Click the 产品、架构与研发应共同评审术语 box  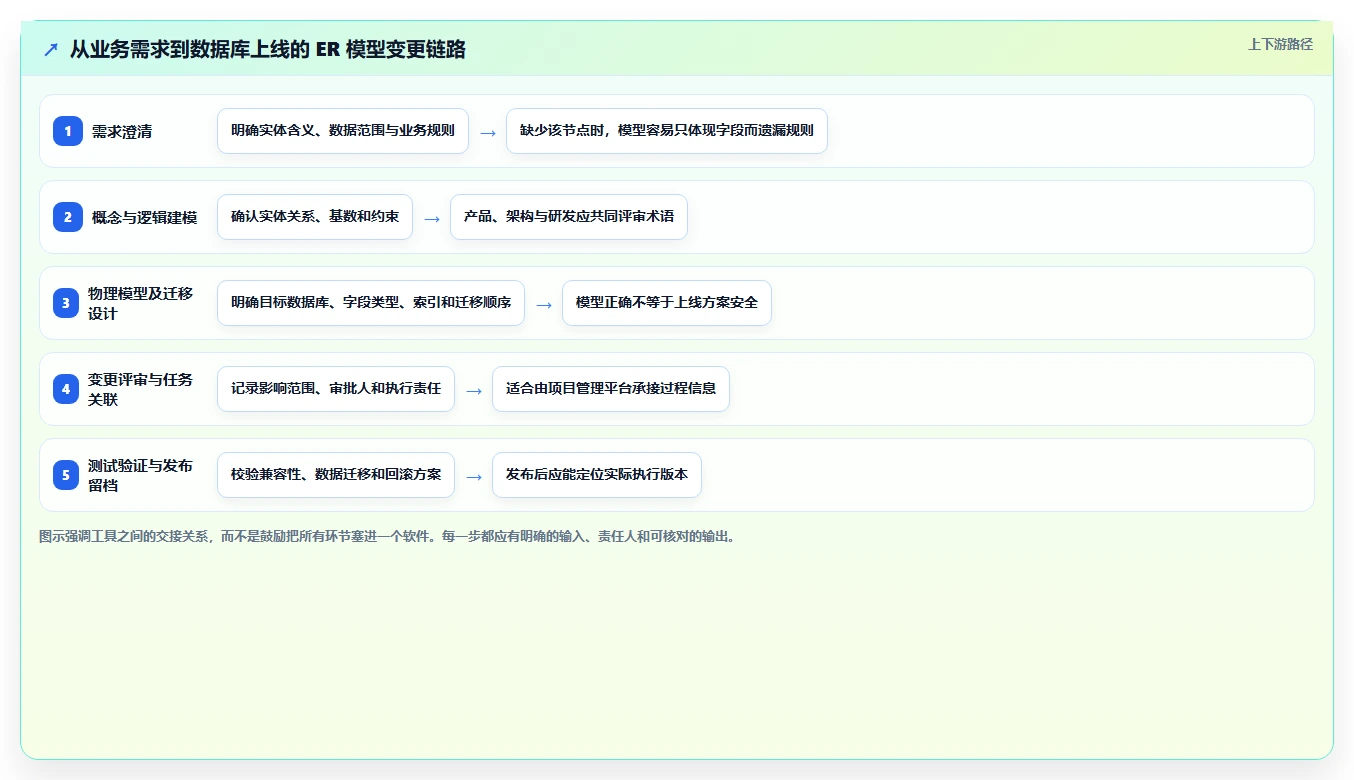pyautogui.click(x=569, y=217)
